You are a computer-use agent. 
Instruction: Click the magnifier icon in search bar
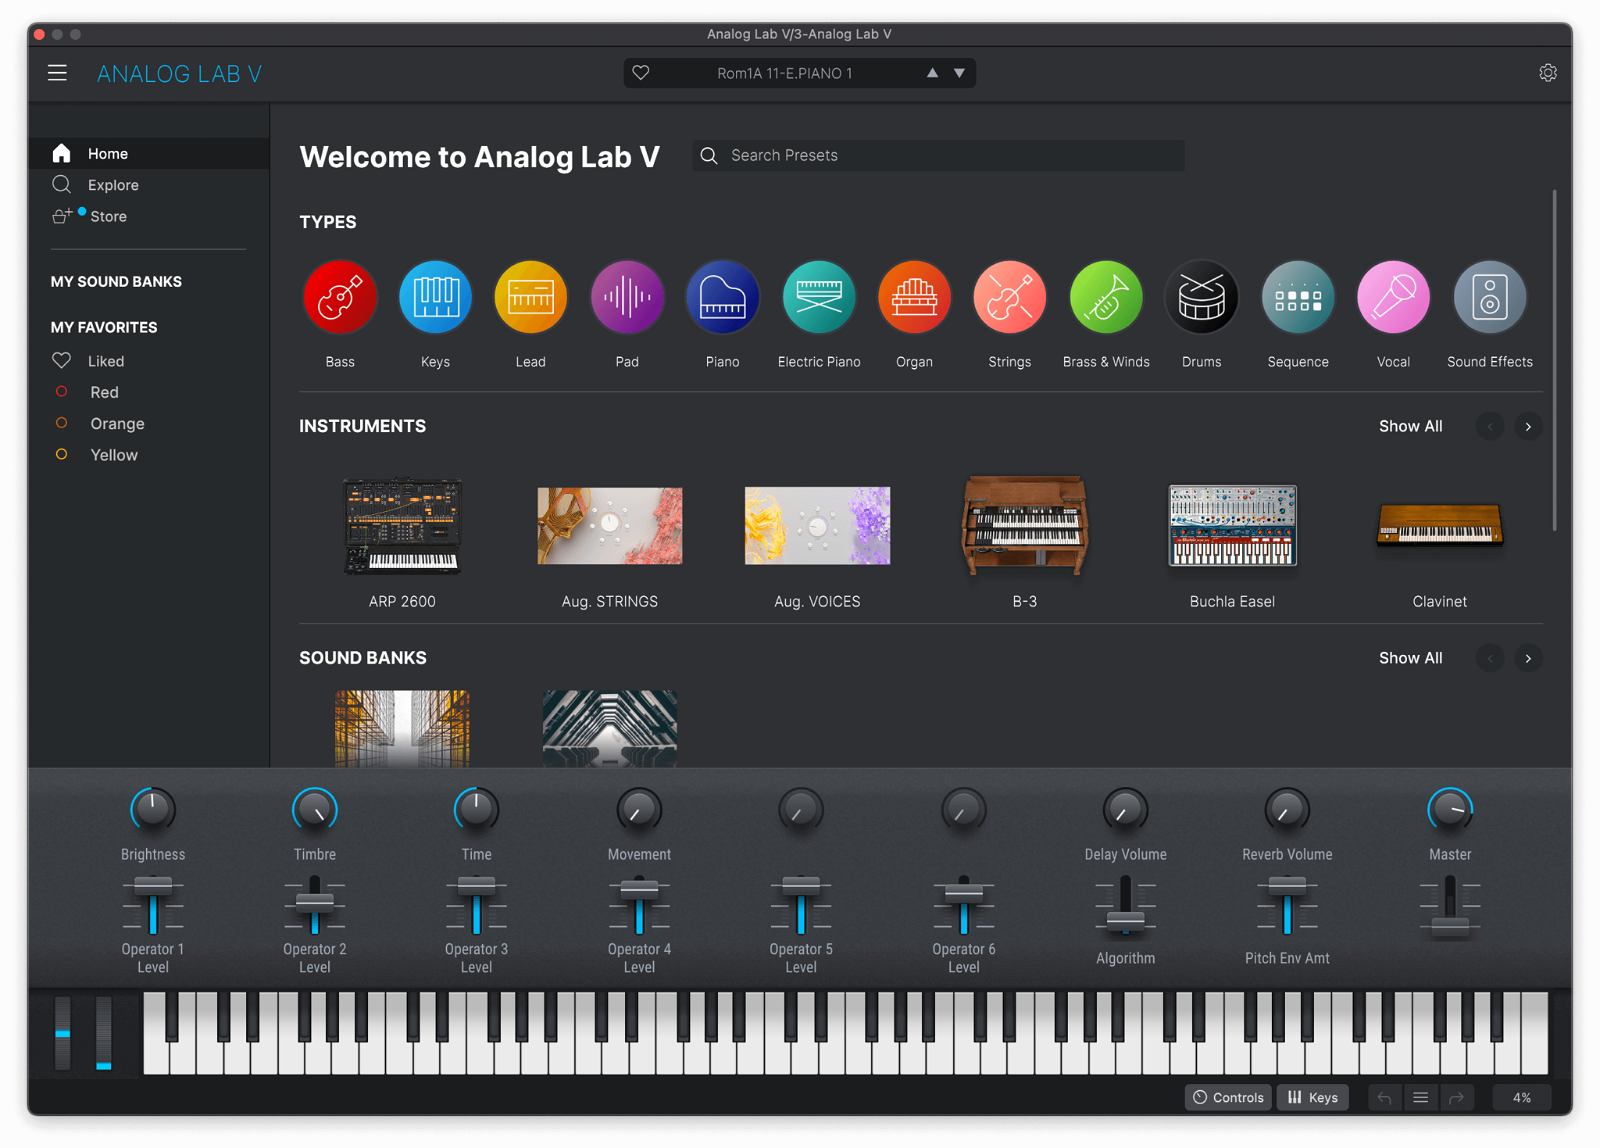point(709,155)
